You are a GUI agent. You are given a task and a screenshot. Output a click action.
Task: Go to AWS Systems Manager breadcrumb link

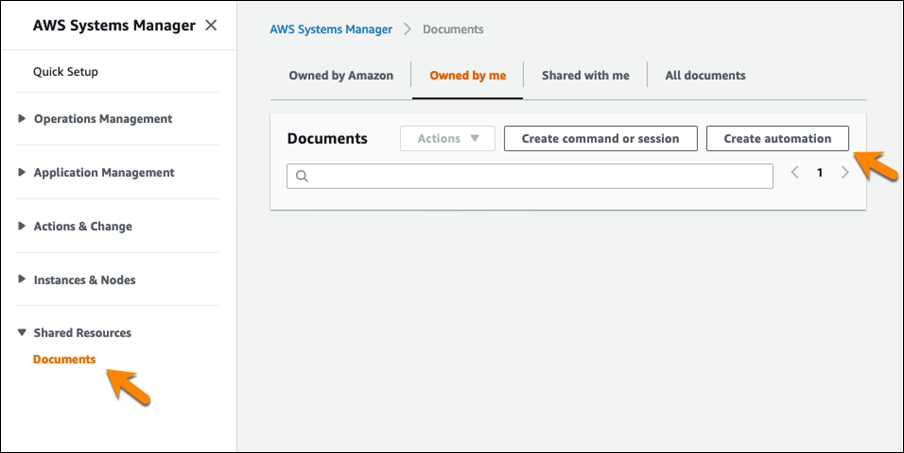coord(331,29)
